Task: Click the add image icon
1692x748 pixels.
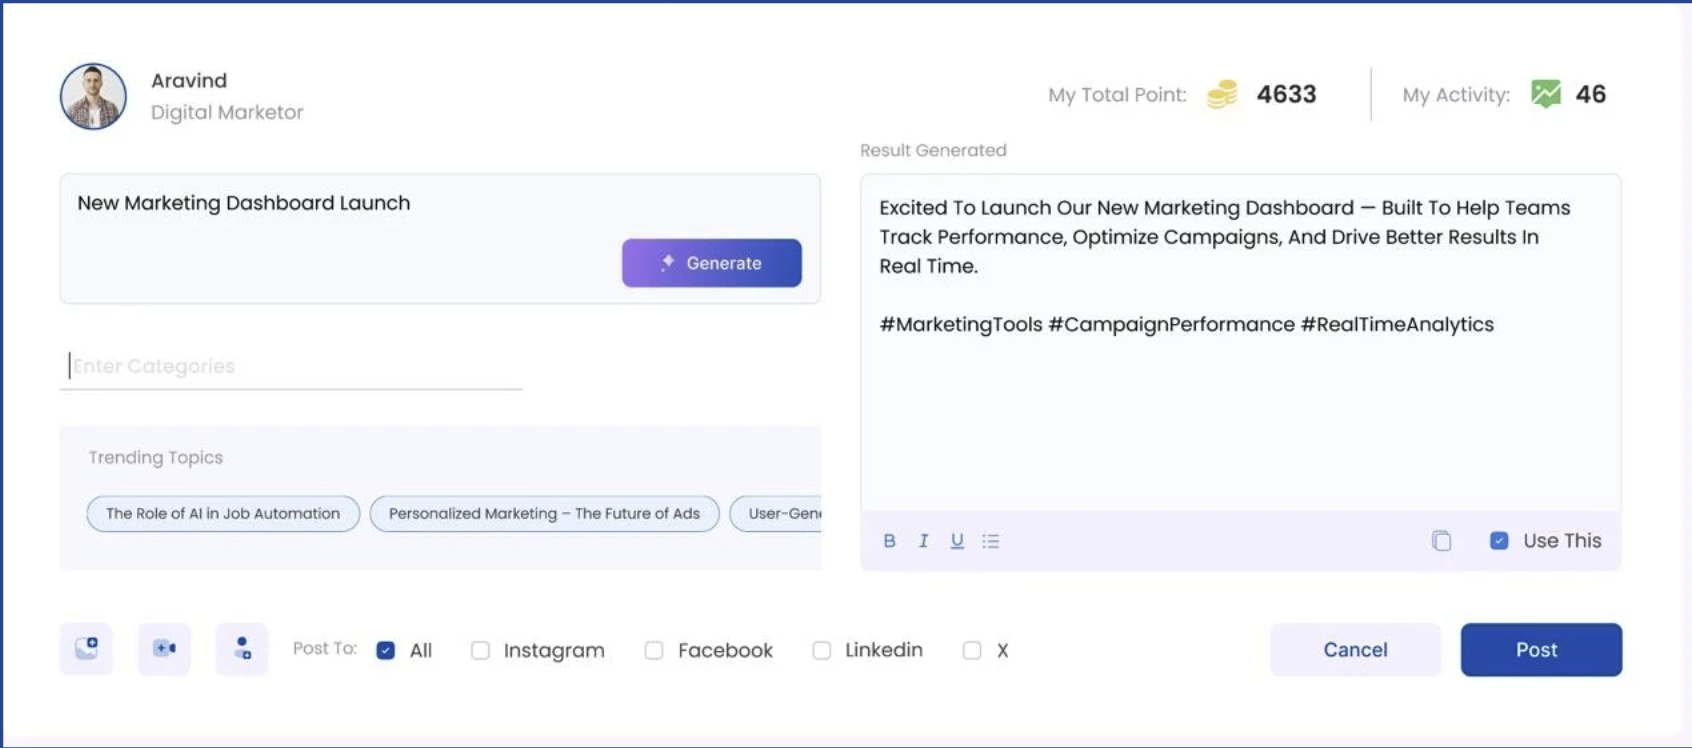Action: click(86, 649)
